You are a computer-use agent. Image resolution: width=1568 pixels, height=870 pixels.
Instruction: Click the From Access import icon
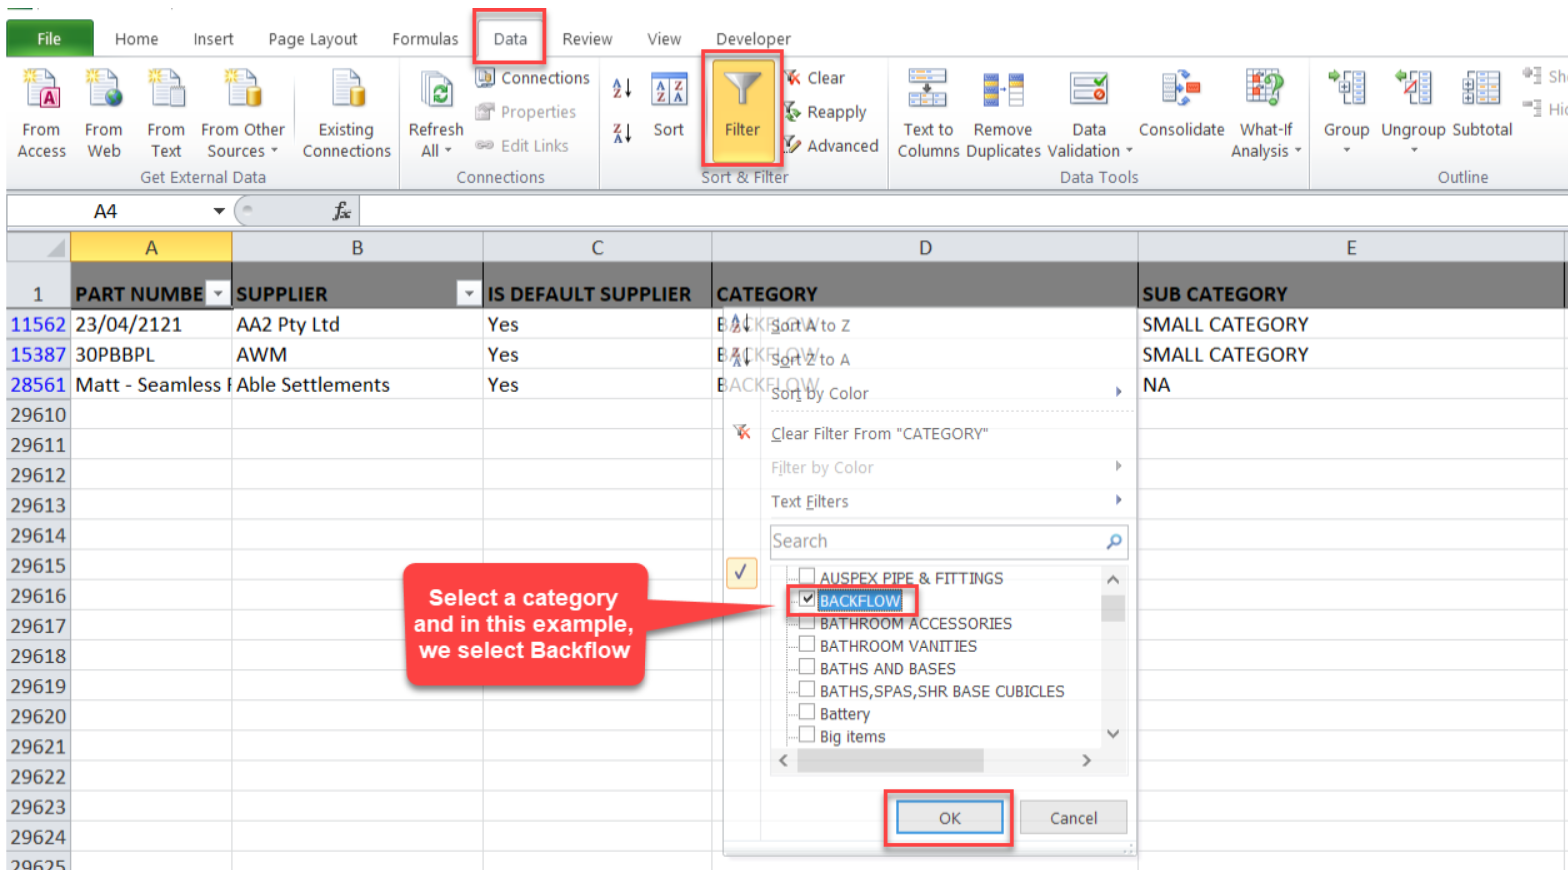[42, 92]
